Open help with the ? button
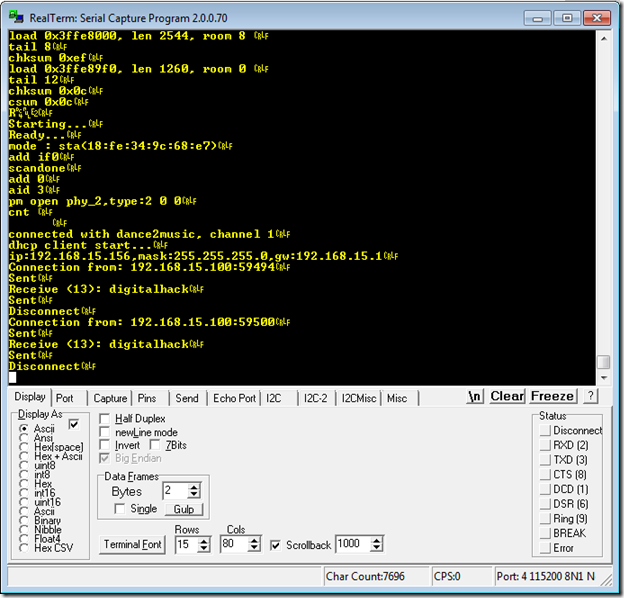 (591, 396)
